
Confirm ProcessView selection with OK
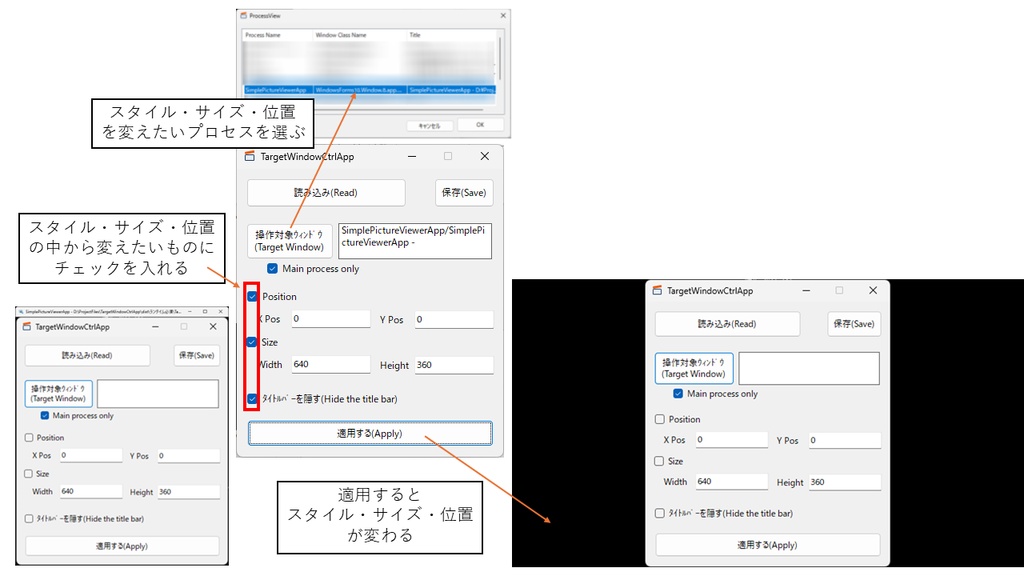coord(480,125)
